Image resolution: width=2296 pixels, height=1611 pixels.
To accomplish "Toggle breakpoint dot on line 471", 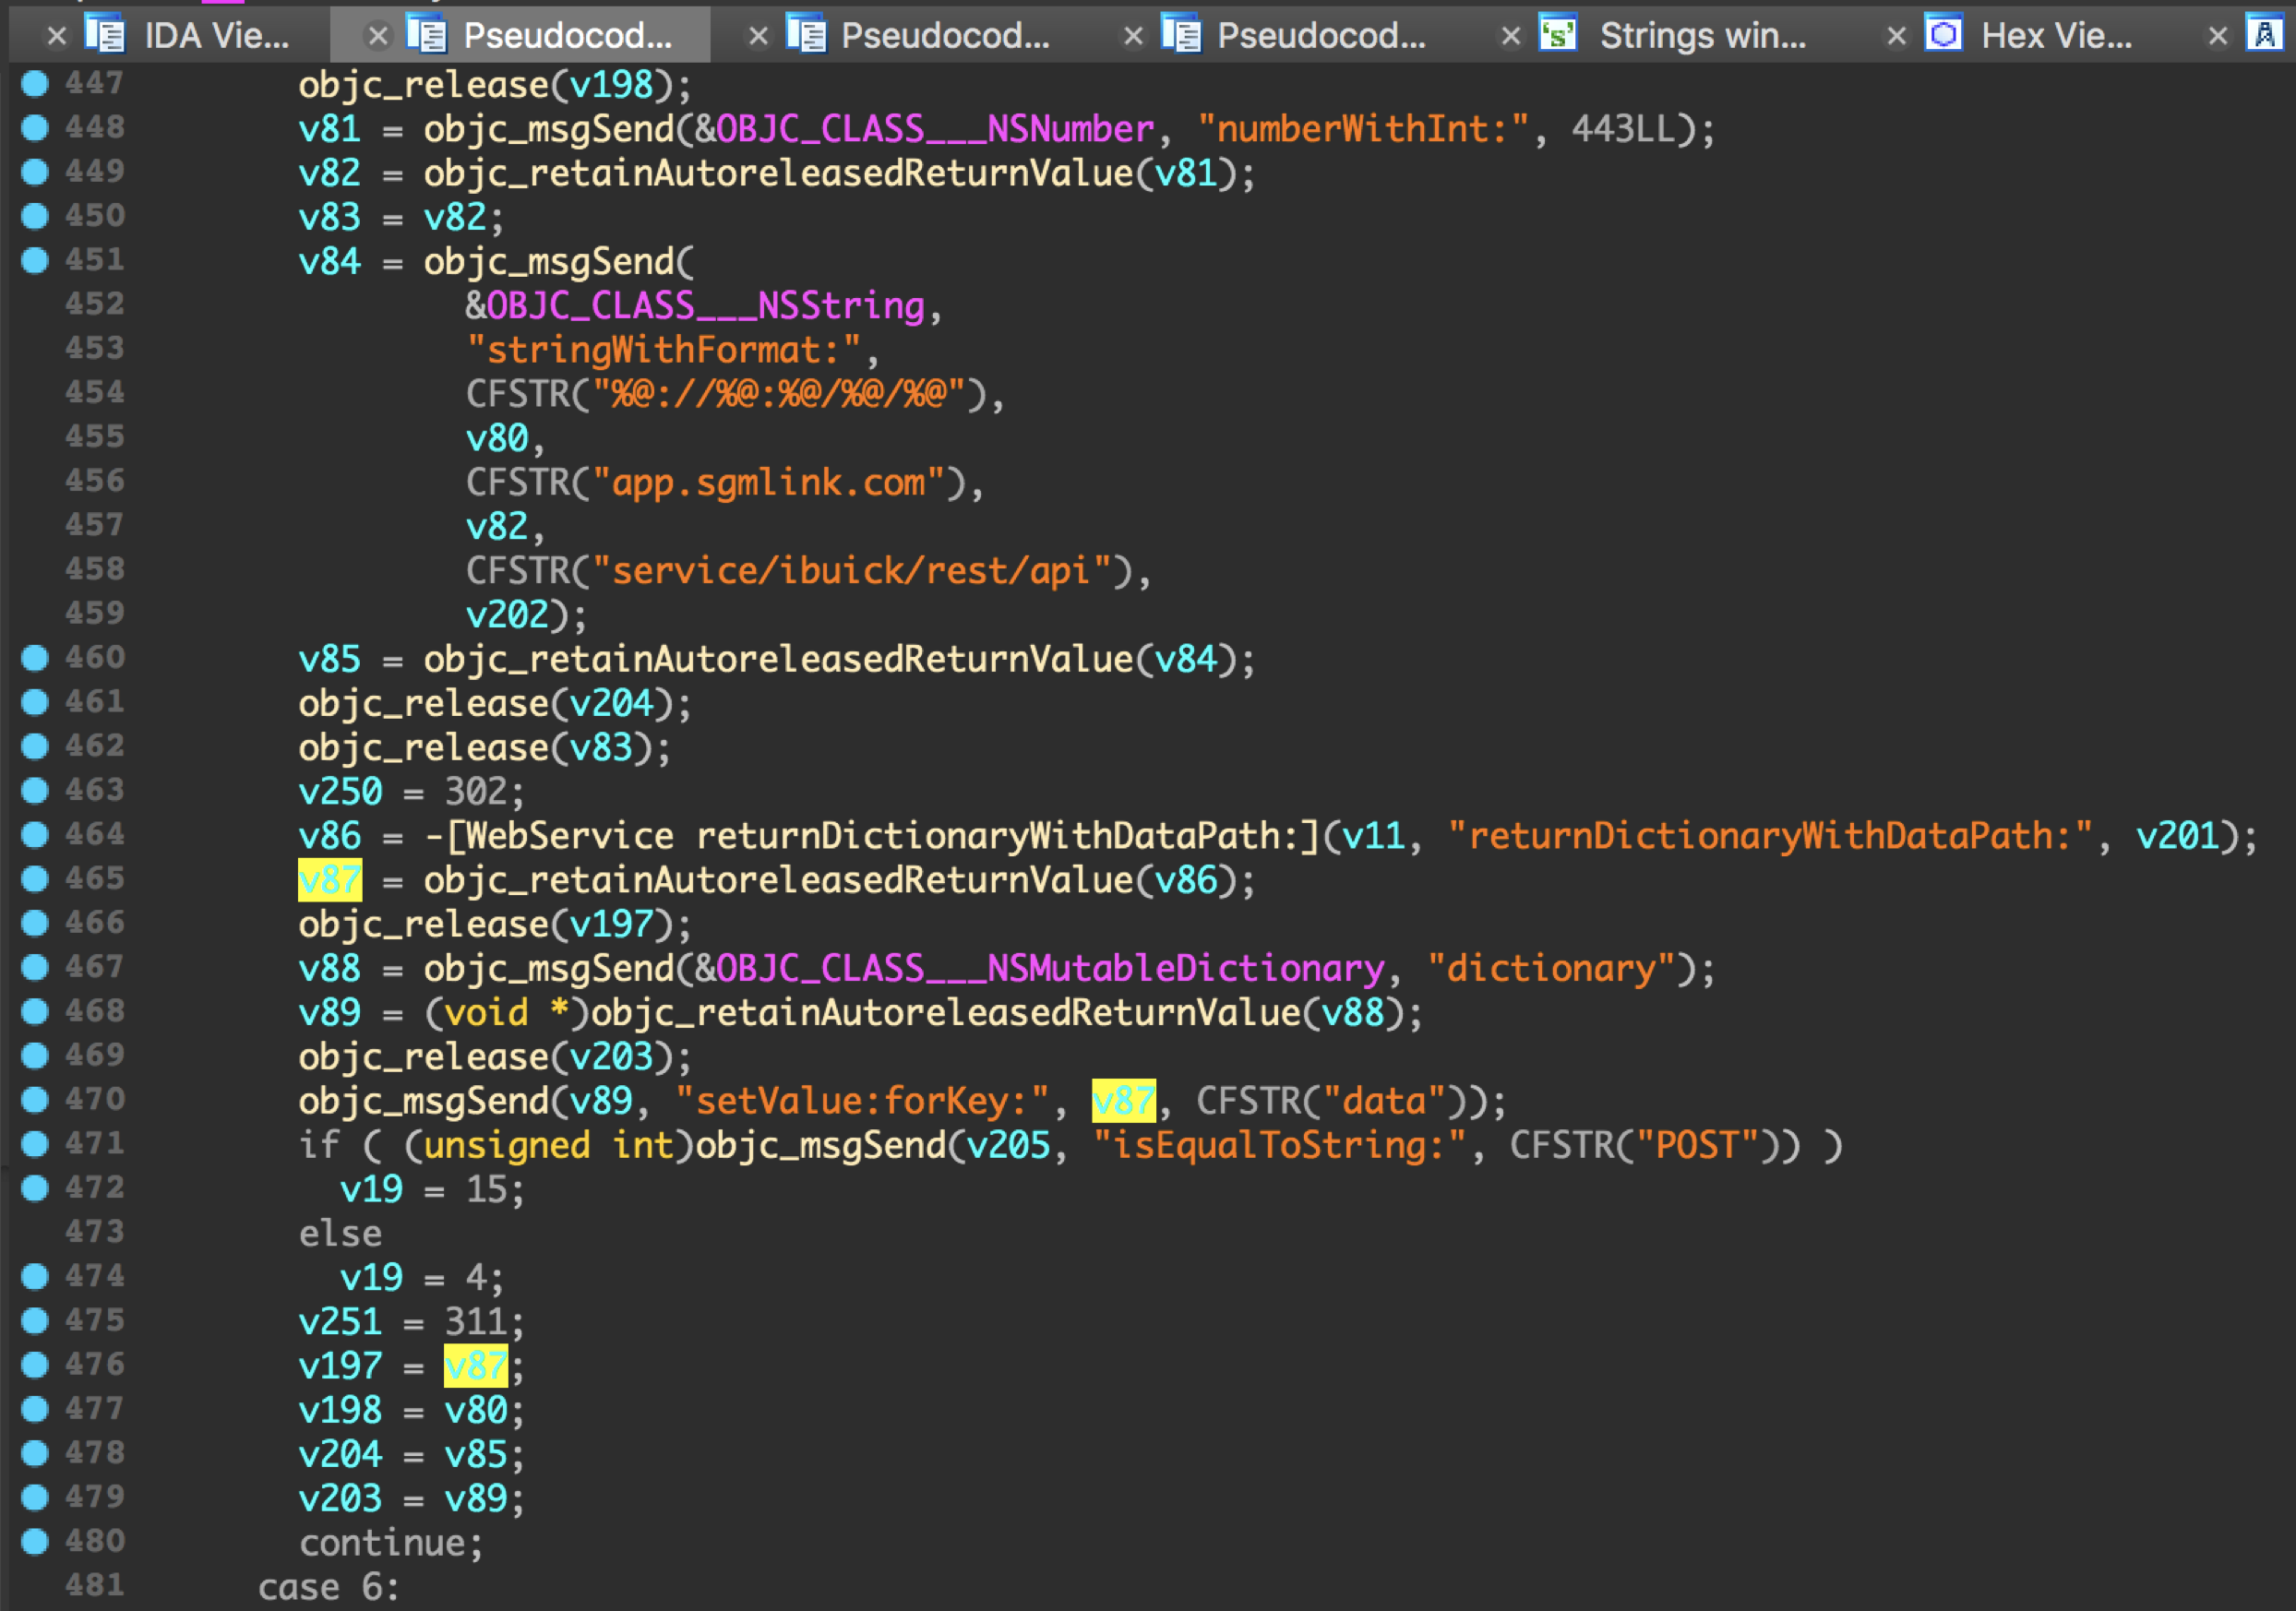I will coord(35,1143).
